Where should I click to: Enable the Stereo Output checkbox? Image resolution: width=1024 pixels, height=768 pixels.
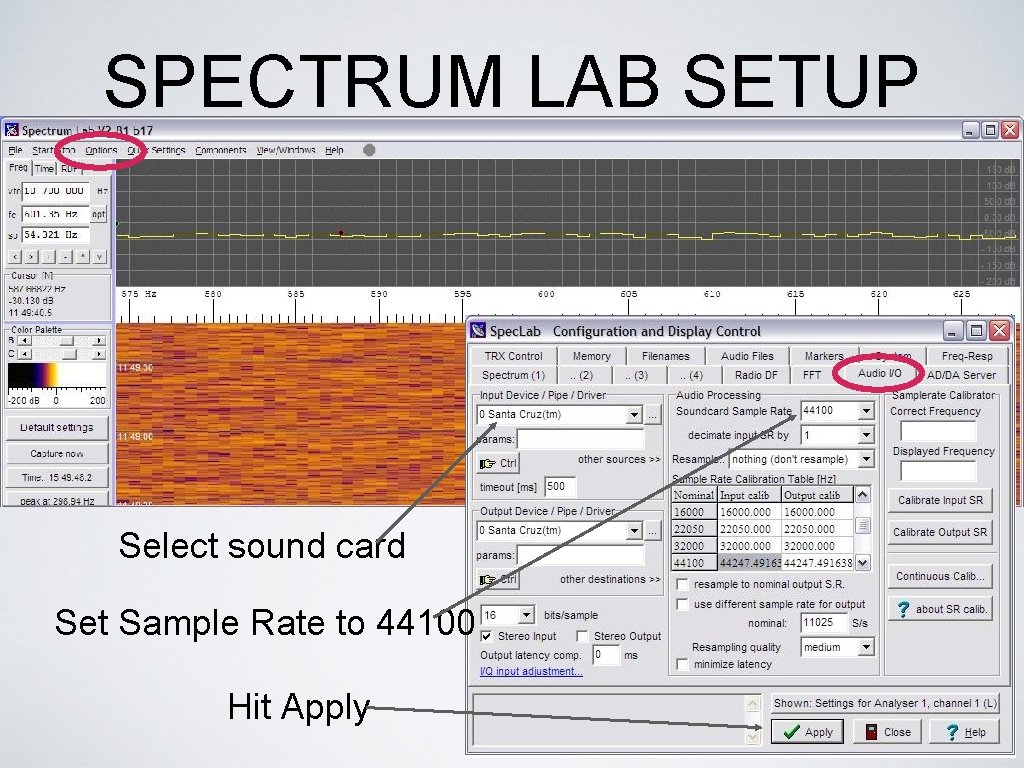[x=582, y=636]
